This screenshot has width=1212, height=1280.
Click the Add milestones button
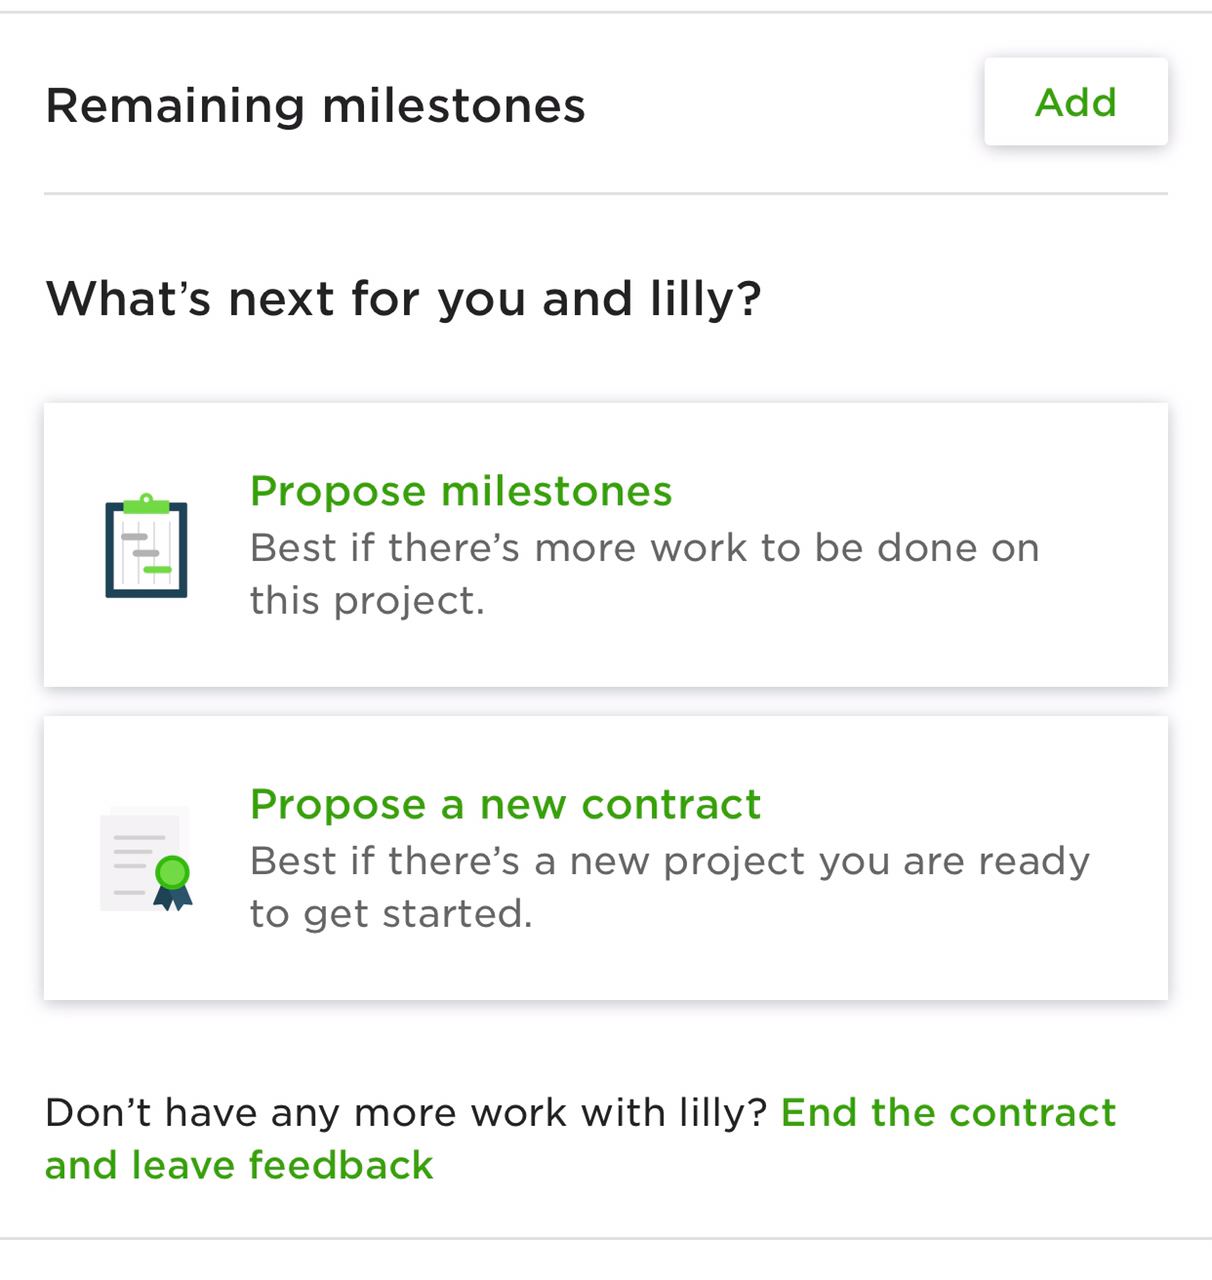[1075, 102]
